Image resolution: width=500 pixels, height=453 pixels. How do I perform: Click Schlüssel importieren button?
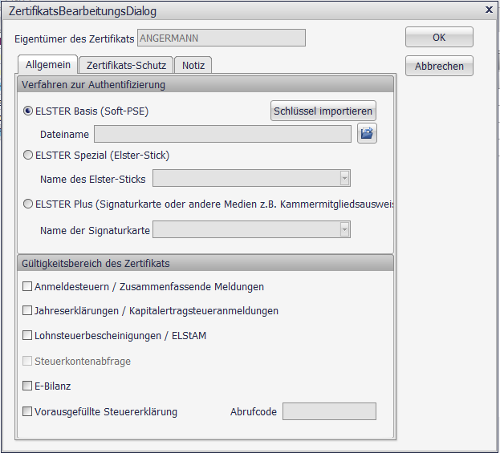click(x=323, y=111)
